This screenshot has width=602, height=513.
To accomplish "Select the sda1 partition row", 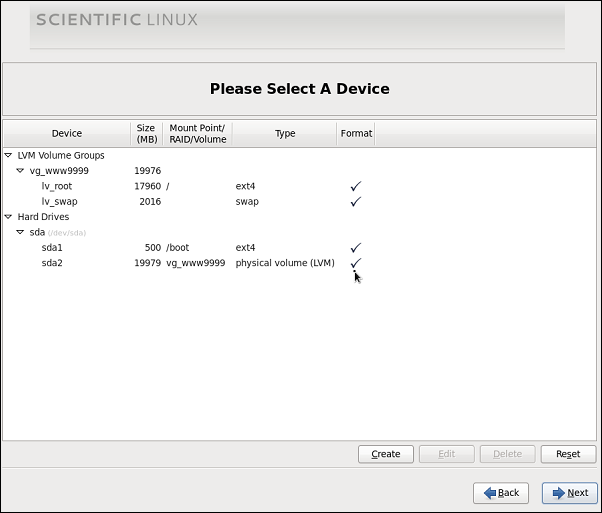I will 299,247.
